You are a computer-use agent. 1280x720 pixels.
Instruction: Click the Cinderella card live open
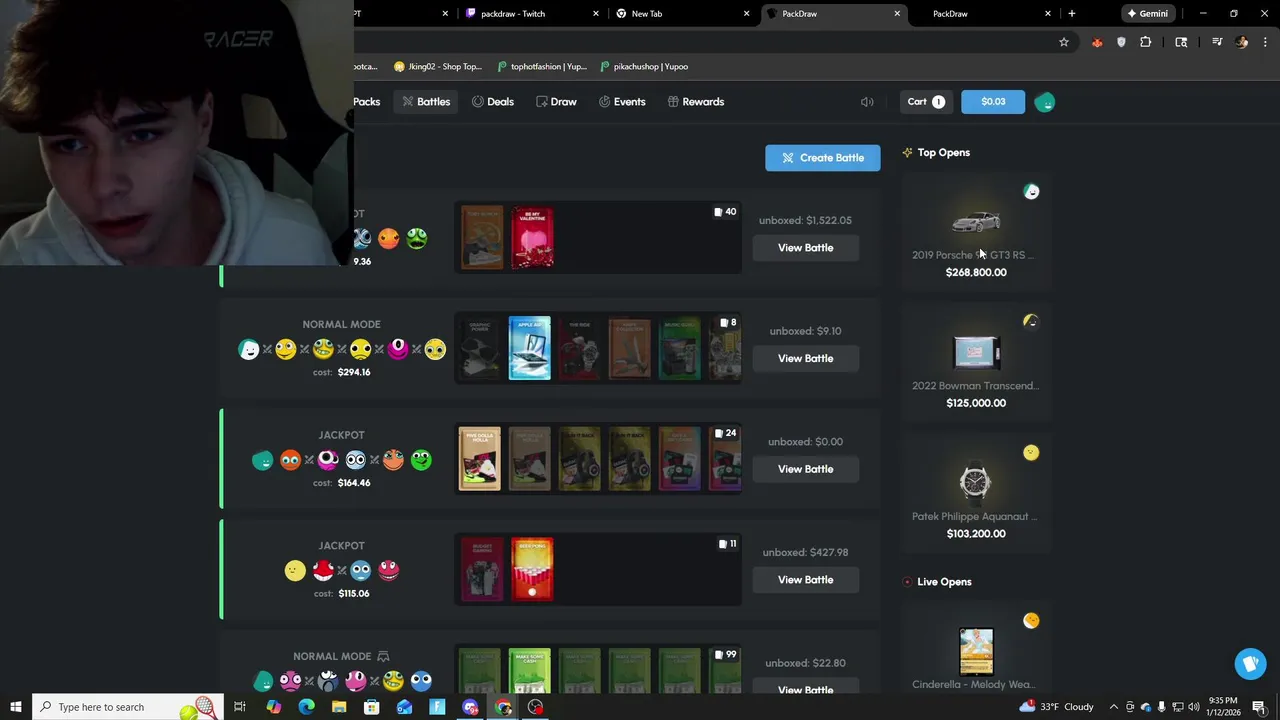click(x=976, y=650)
